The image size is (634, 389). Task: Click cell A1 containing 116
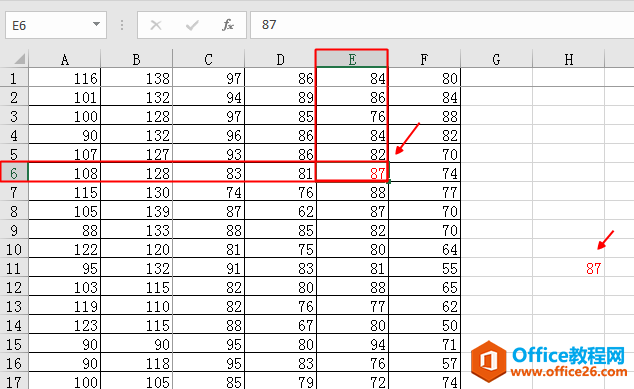coord(64,78)
